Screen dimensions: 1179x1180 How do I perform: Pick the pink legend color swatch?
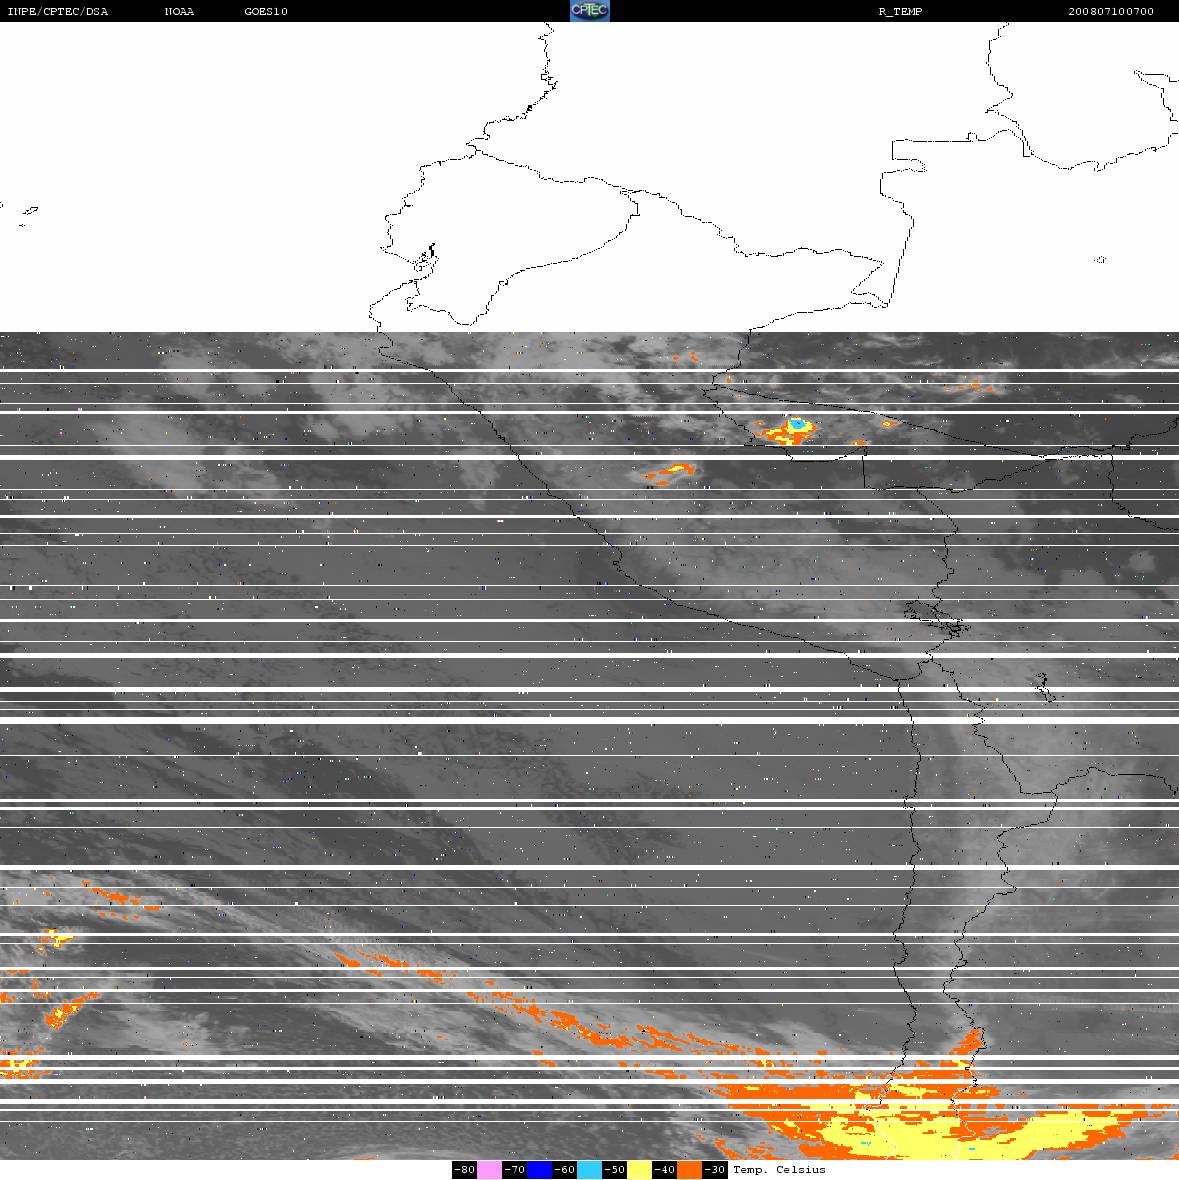pyautogui.click(x=489, y=1170)
